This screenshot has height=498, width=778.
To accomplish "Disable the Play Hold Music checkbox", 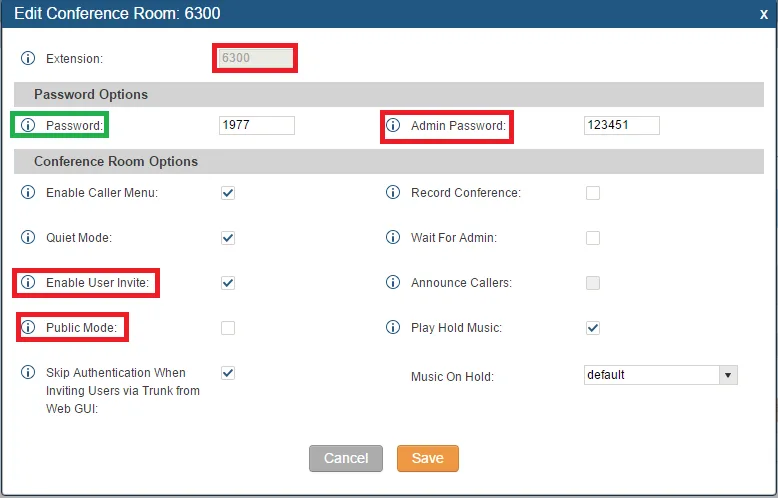I will (x=593, y=328).
